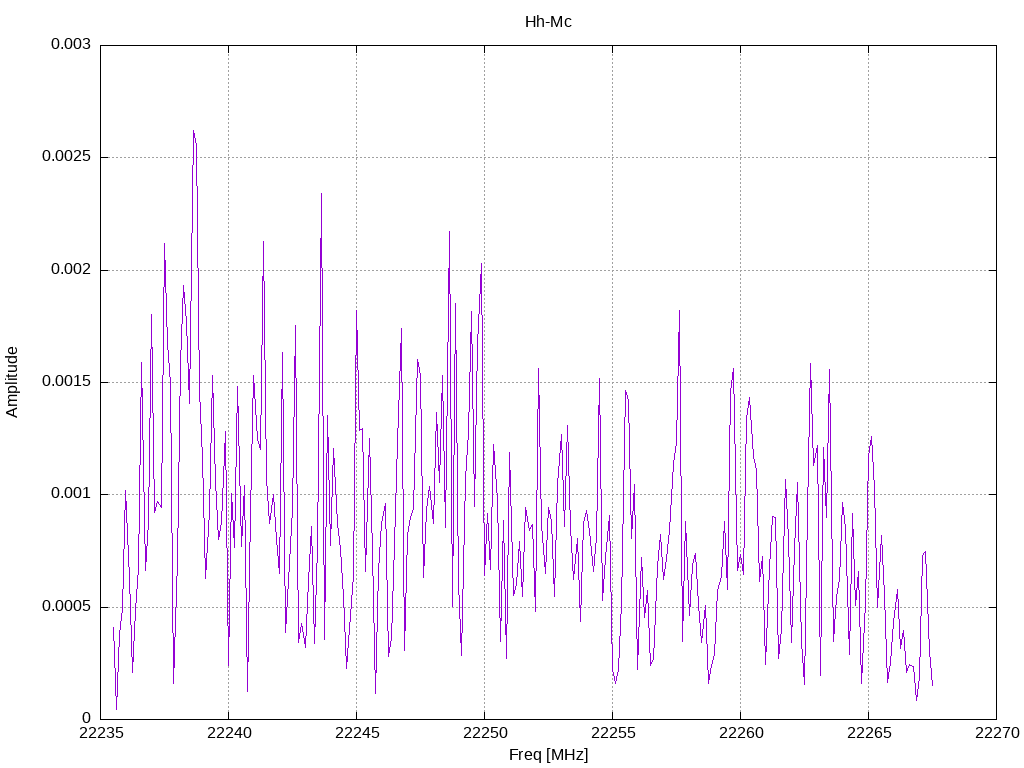Click the 0.002 y-axis tick label
Viewport: 1024px width, 768px height.
click(x=71, y=270)
